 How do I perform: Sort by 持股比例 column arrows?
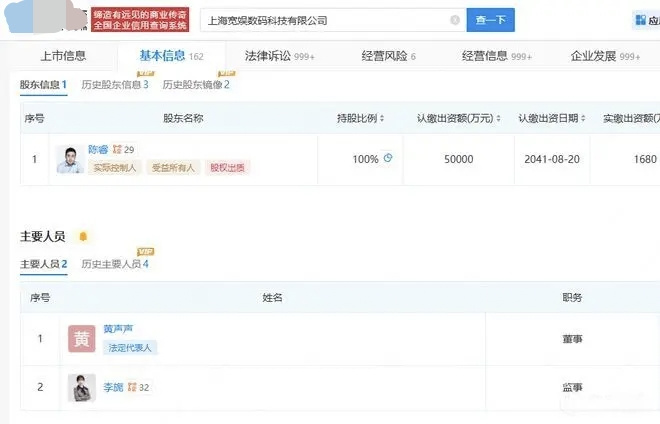pyautogui.click(x=382, y=118)
